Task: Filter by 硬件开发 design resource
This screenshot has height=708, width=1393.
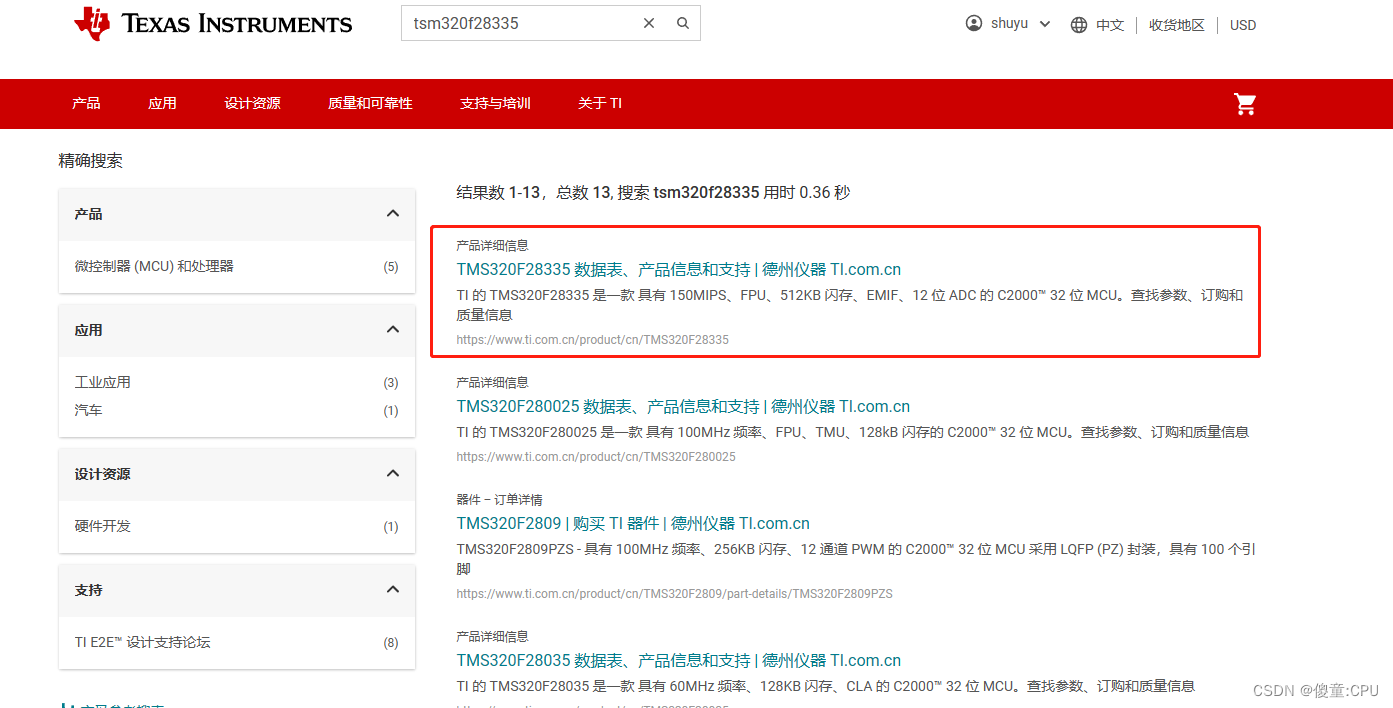Action: 103,526
